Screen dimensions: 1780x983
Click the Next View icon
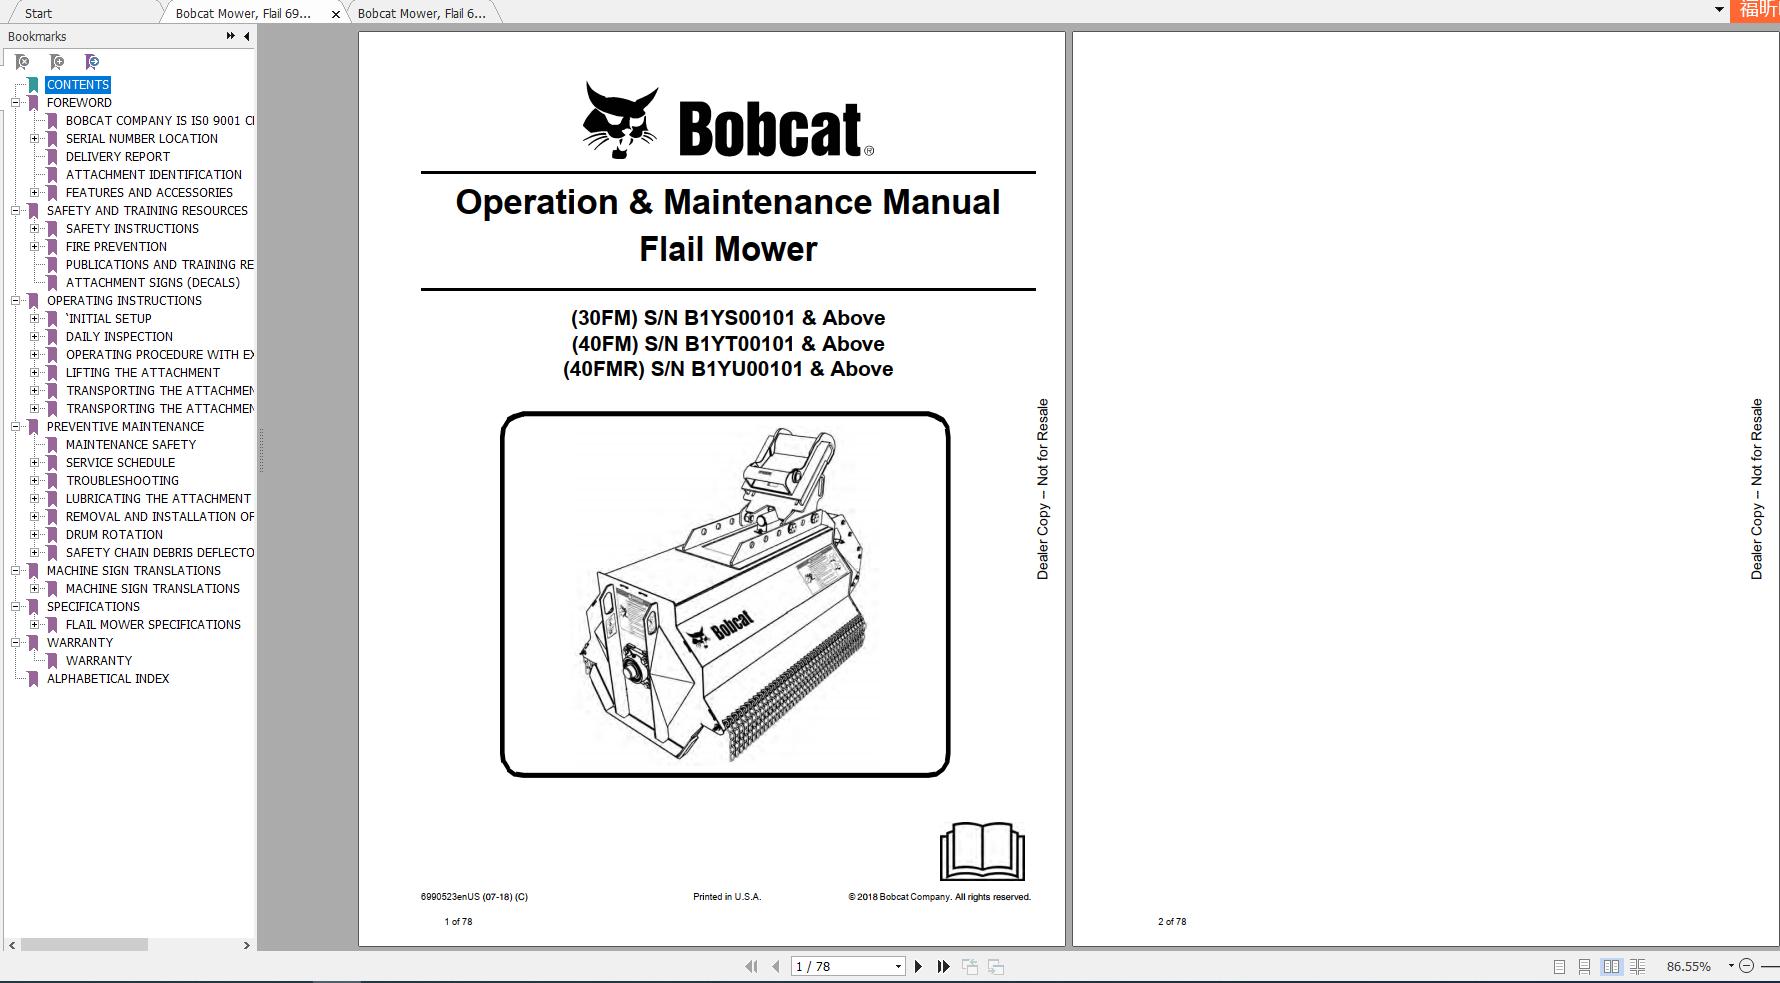(x=994, y=966)
